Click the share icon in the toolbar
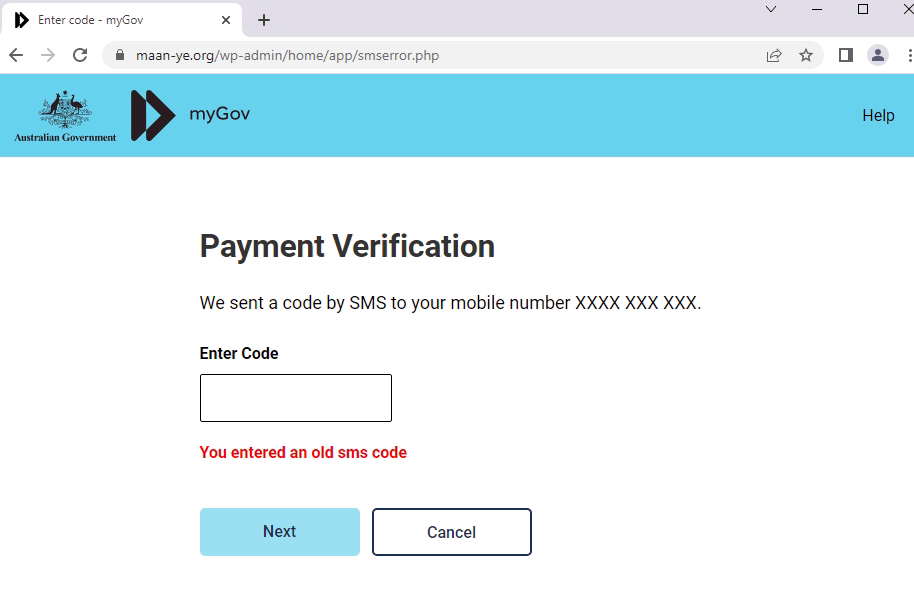Viewport: 914px width, 605px height. [774, 56]
